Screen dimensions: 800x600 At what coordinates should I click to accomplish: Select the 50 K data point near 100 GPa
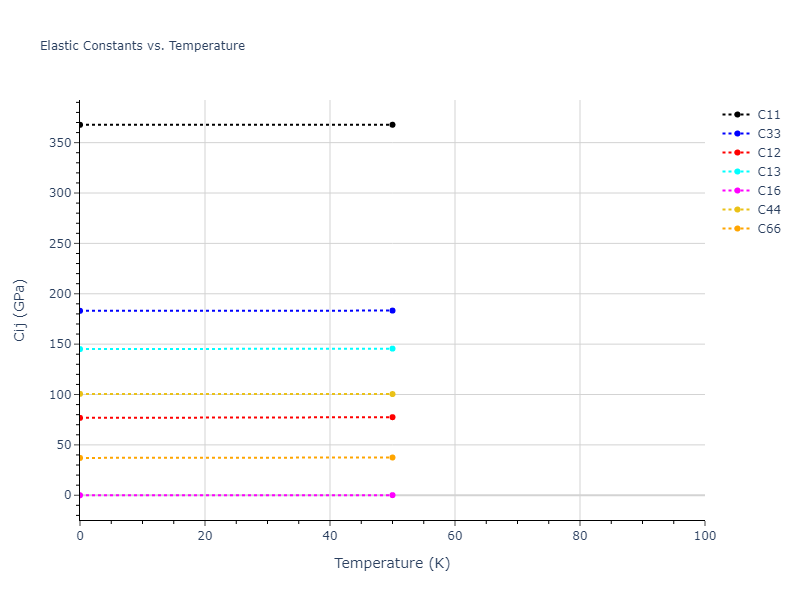[x=392, y=394]
